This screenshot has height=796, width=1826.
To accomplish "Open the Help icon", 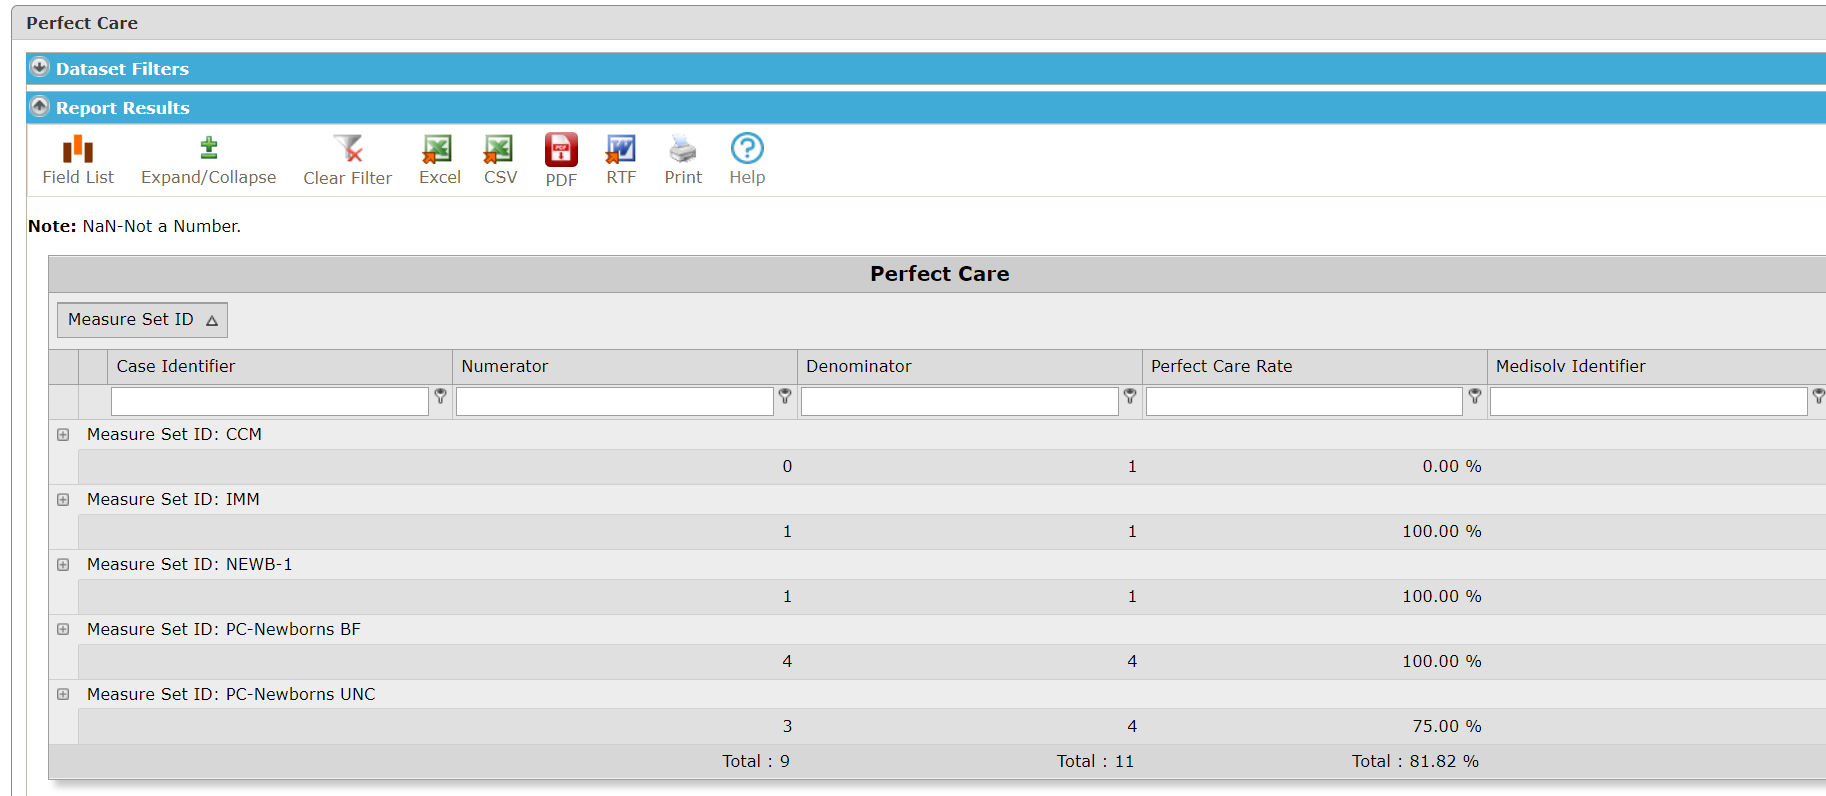I will [x=747, y=149].
